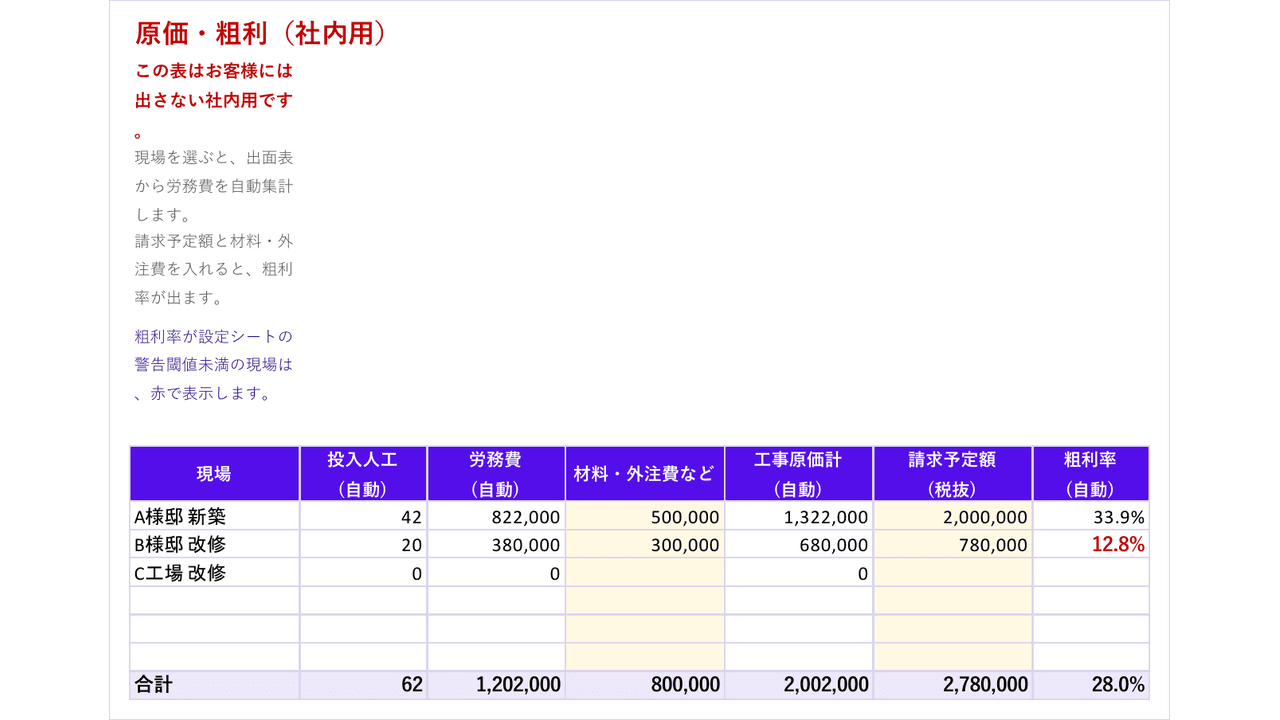Select the 材料・外注費など header cell
The width and height of the screenshot is (1280, 720).
click(x=645, y=474)
